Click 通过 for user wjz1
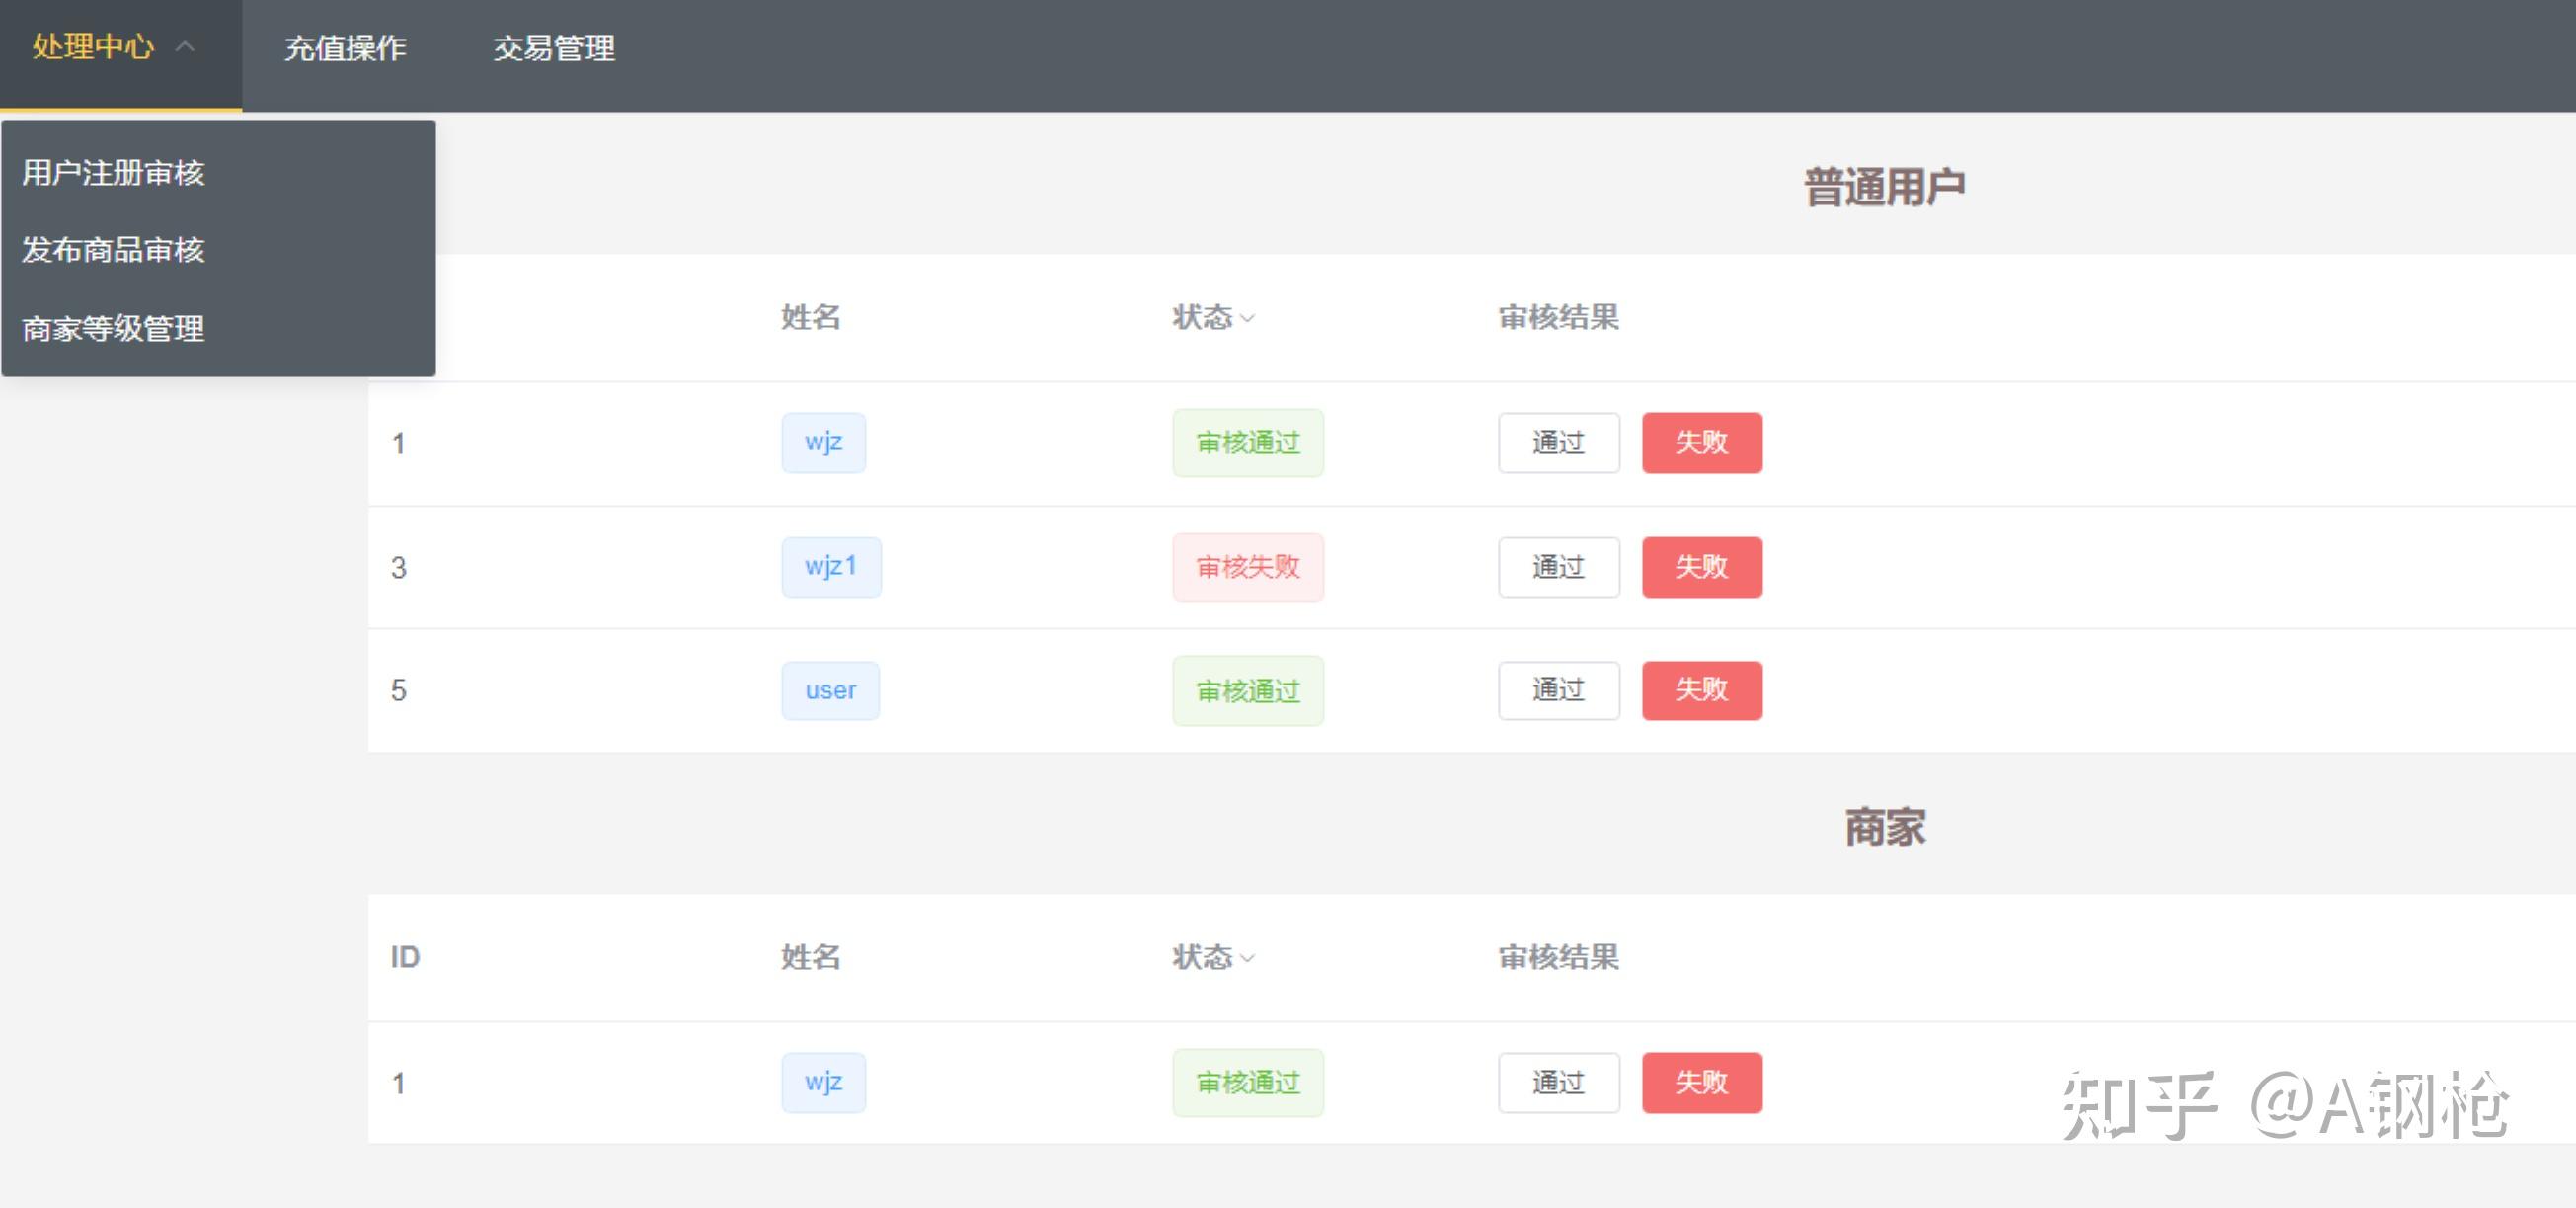The height and width of the screenshot is (1208, 2576). pyautogui.click(x=1558, y=567)
